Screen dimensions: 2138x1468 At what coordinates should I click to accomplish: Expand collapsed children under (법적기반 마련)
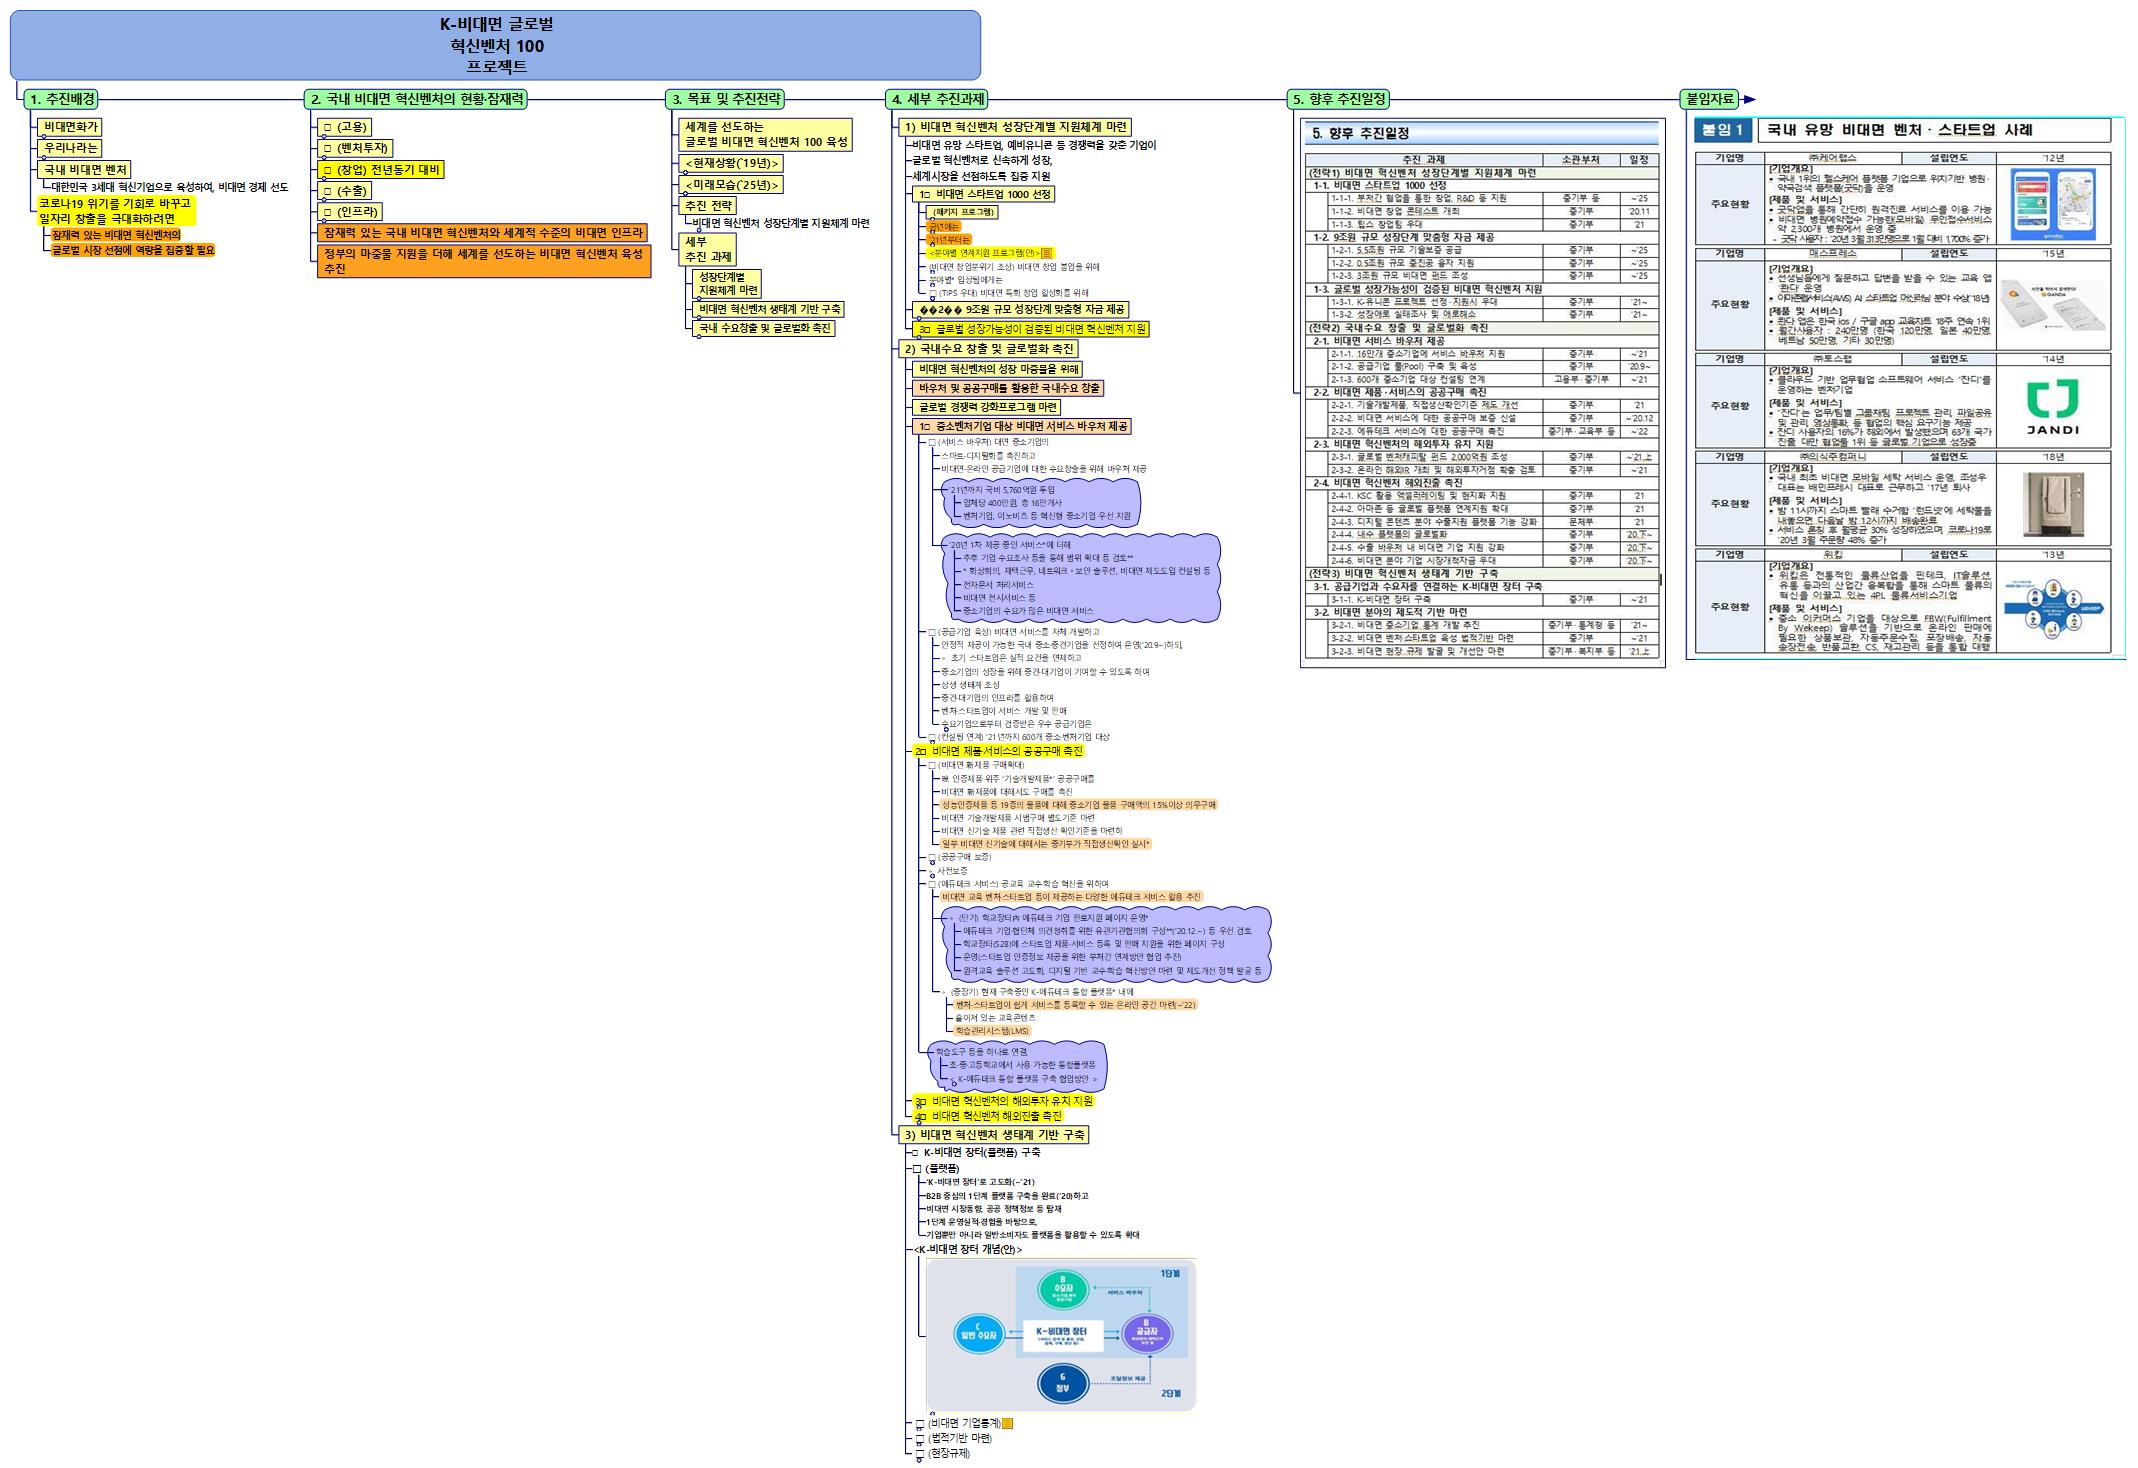919,1446
